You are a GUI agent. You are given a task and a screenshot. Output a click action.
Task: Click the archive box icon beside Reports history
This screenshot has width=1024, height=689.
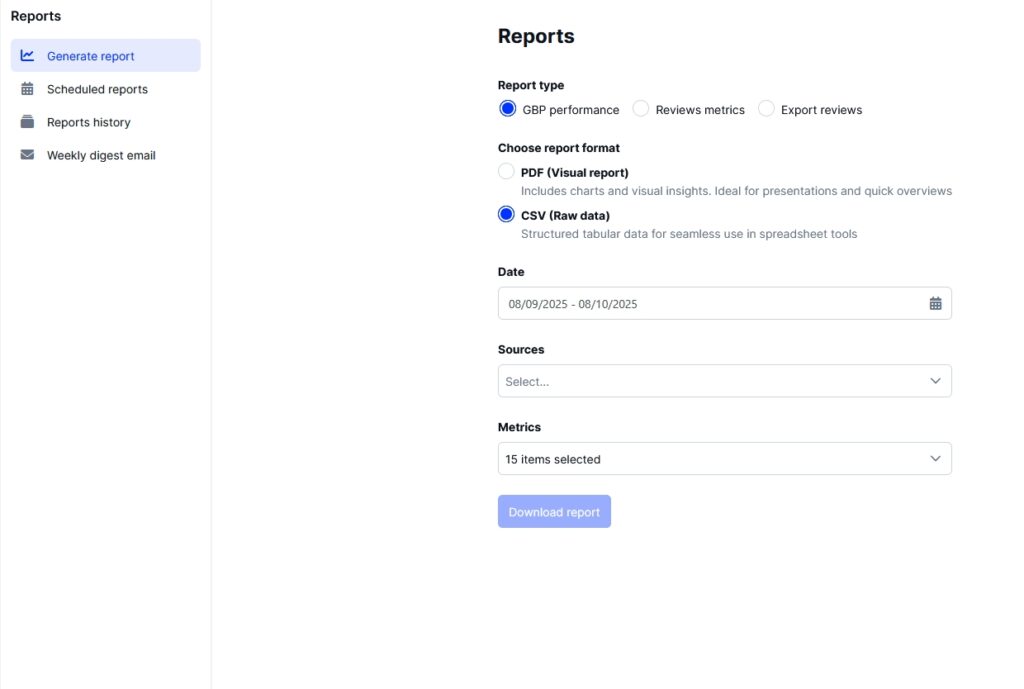tap(27, 122)
